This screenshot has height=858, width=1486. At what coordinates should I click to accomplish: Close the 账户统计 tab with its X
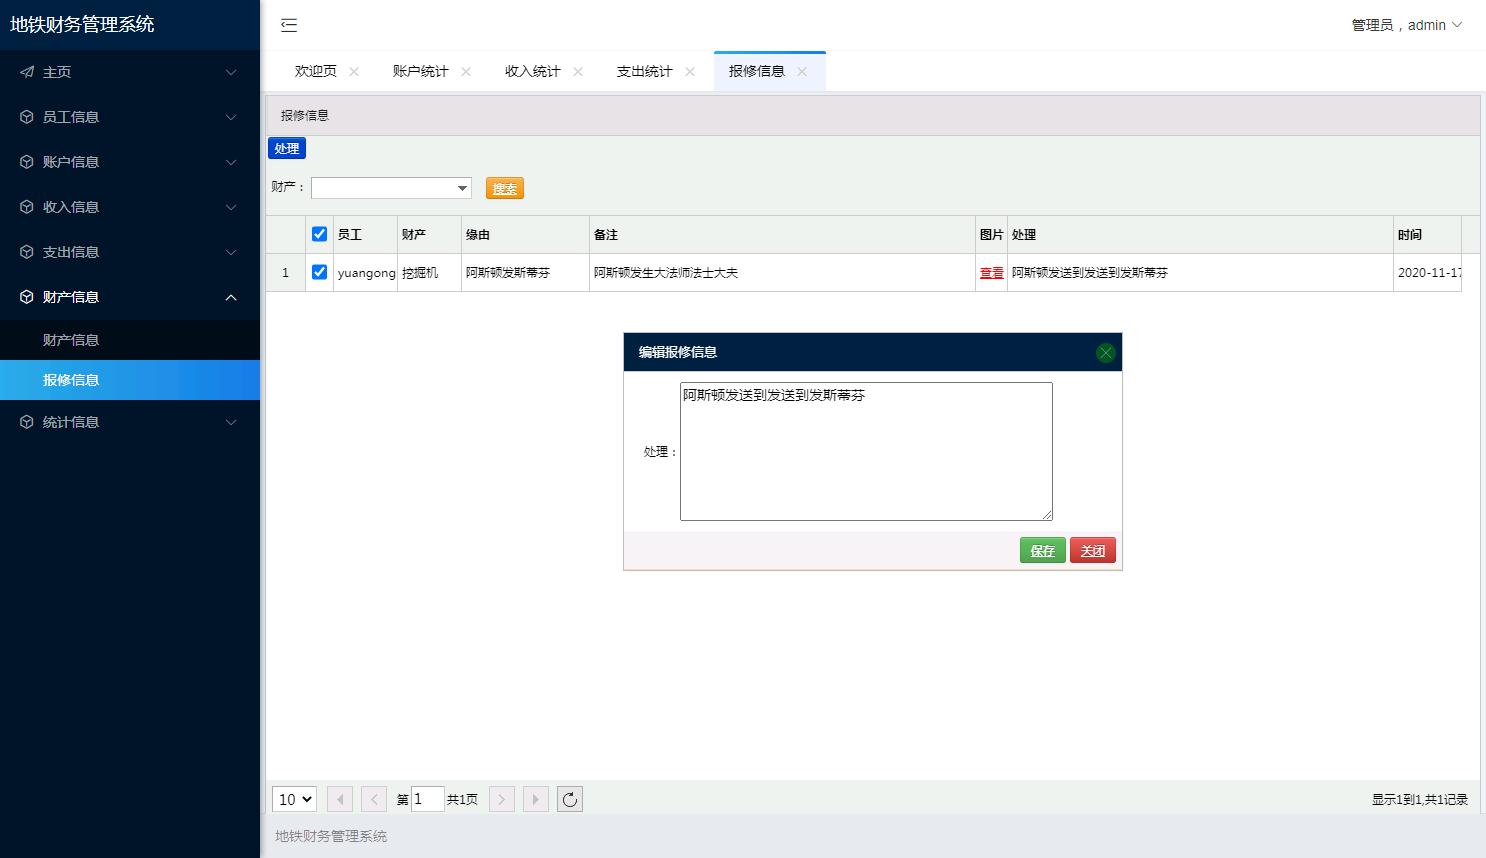click(x=466, y=72)
